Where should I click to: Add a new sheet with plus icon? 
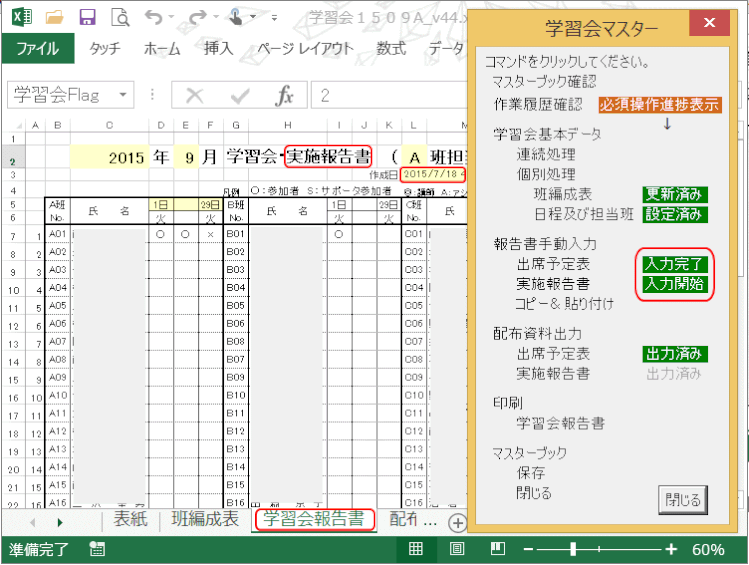pos(458,523)
